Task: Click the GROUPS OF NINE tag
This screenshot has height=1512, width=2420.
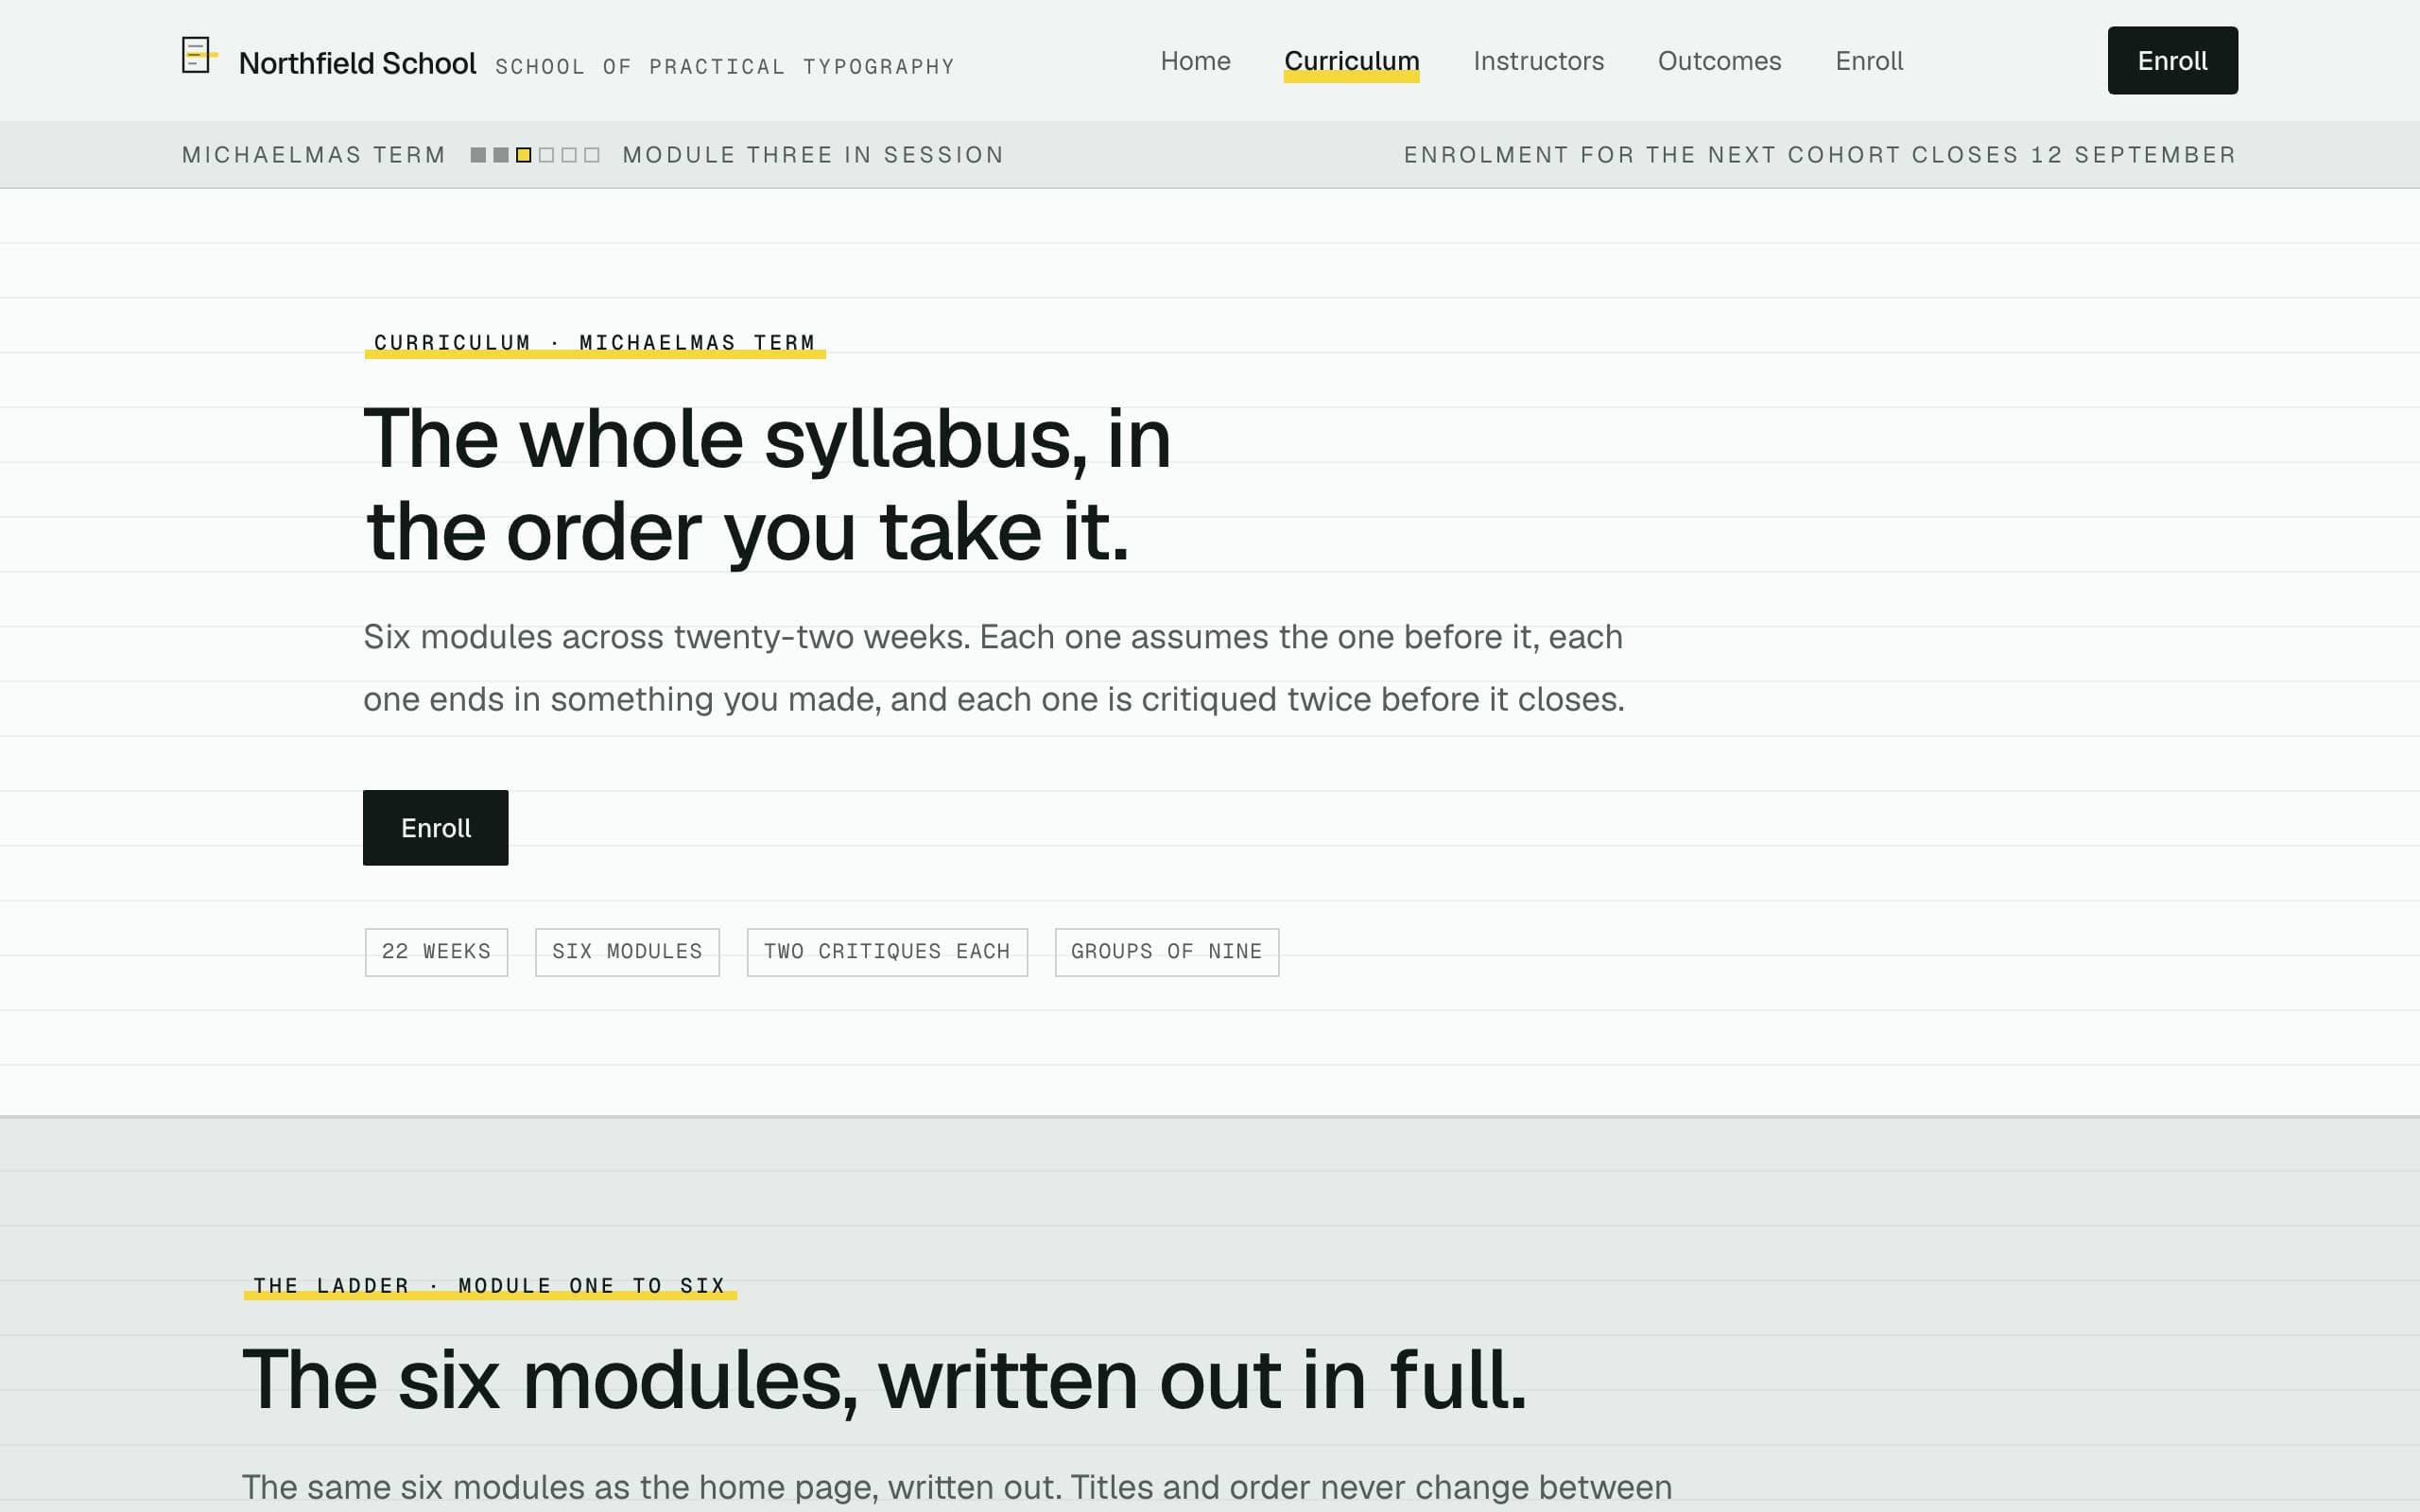Action: pyautogui.click(x=1167, y=952)
